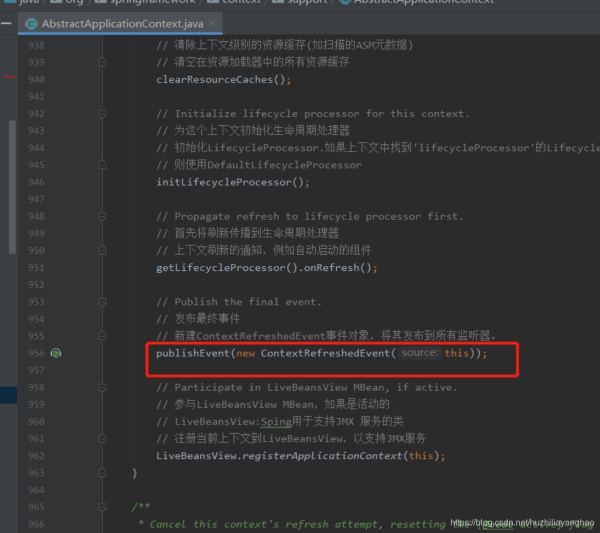This screenshot has width=600, height=533.
Task: Click the 'new' keyword on line 956
Action: 245,353
